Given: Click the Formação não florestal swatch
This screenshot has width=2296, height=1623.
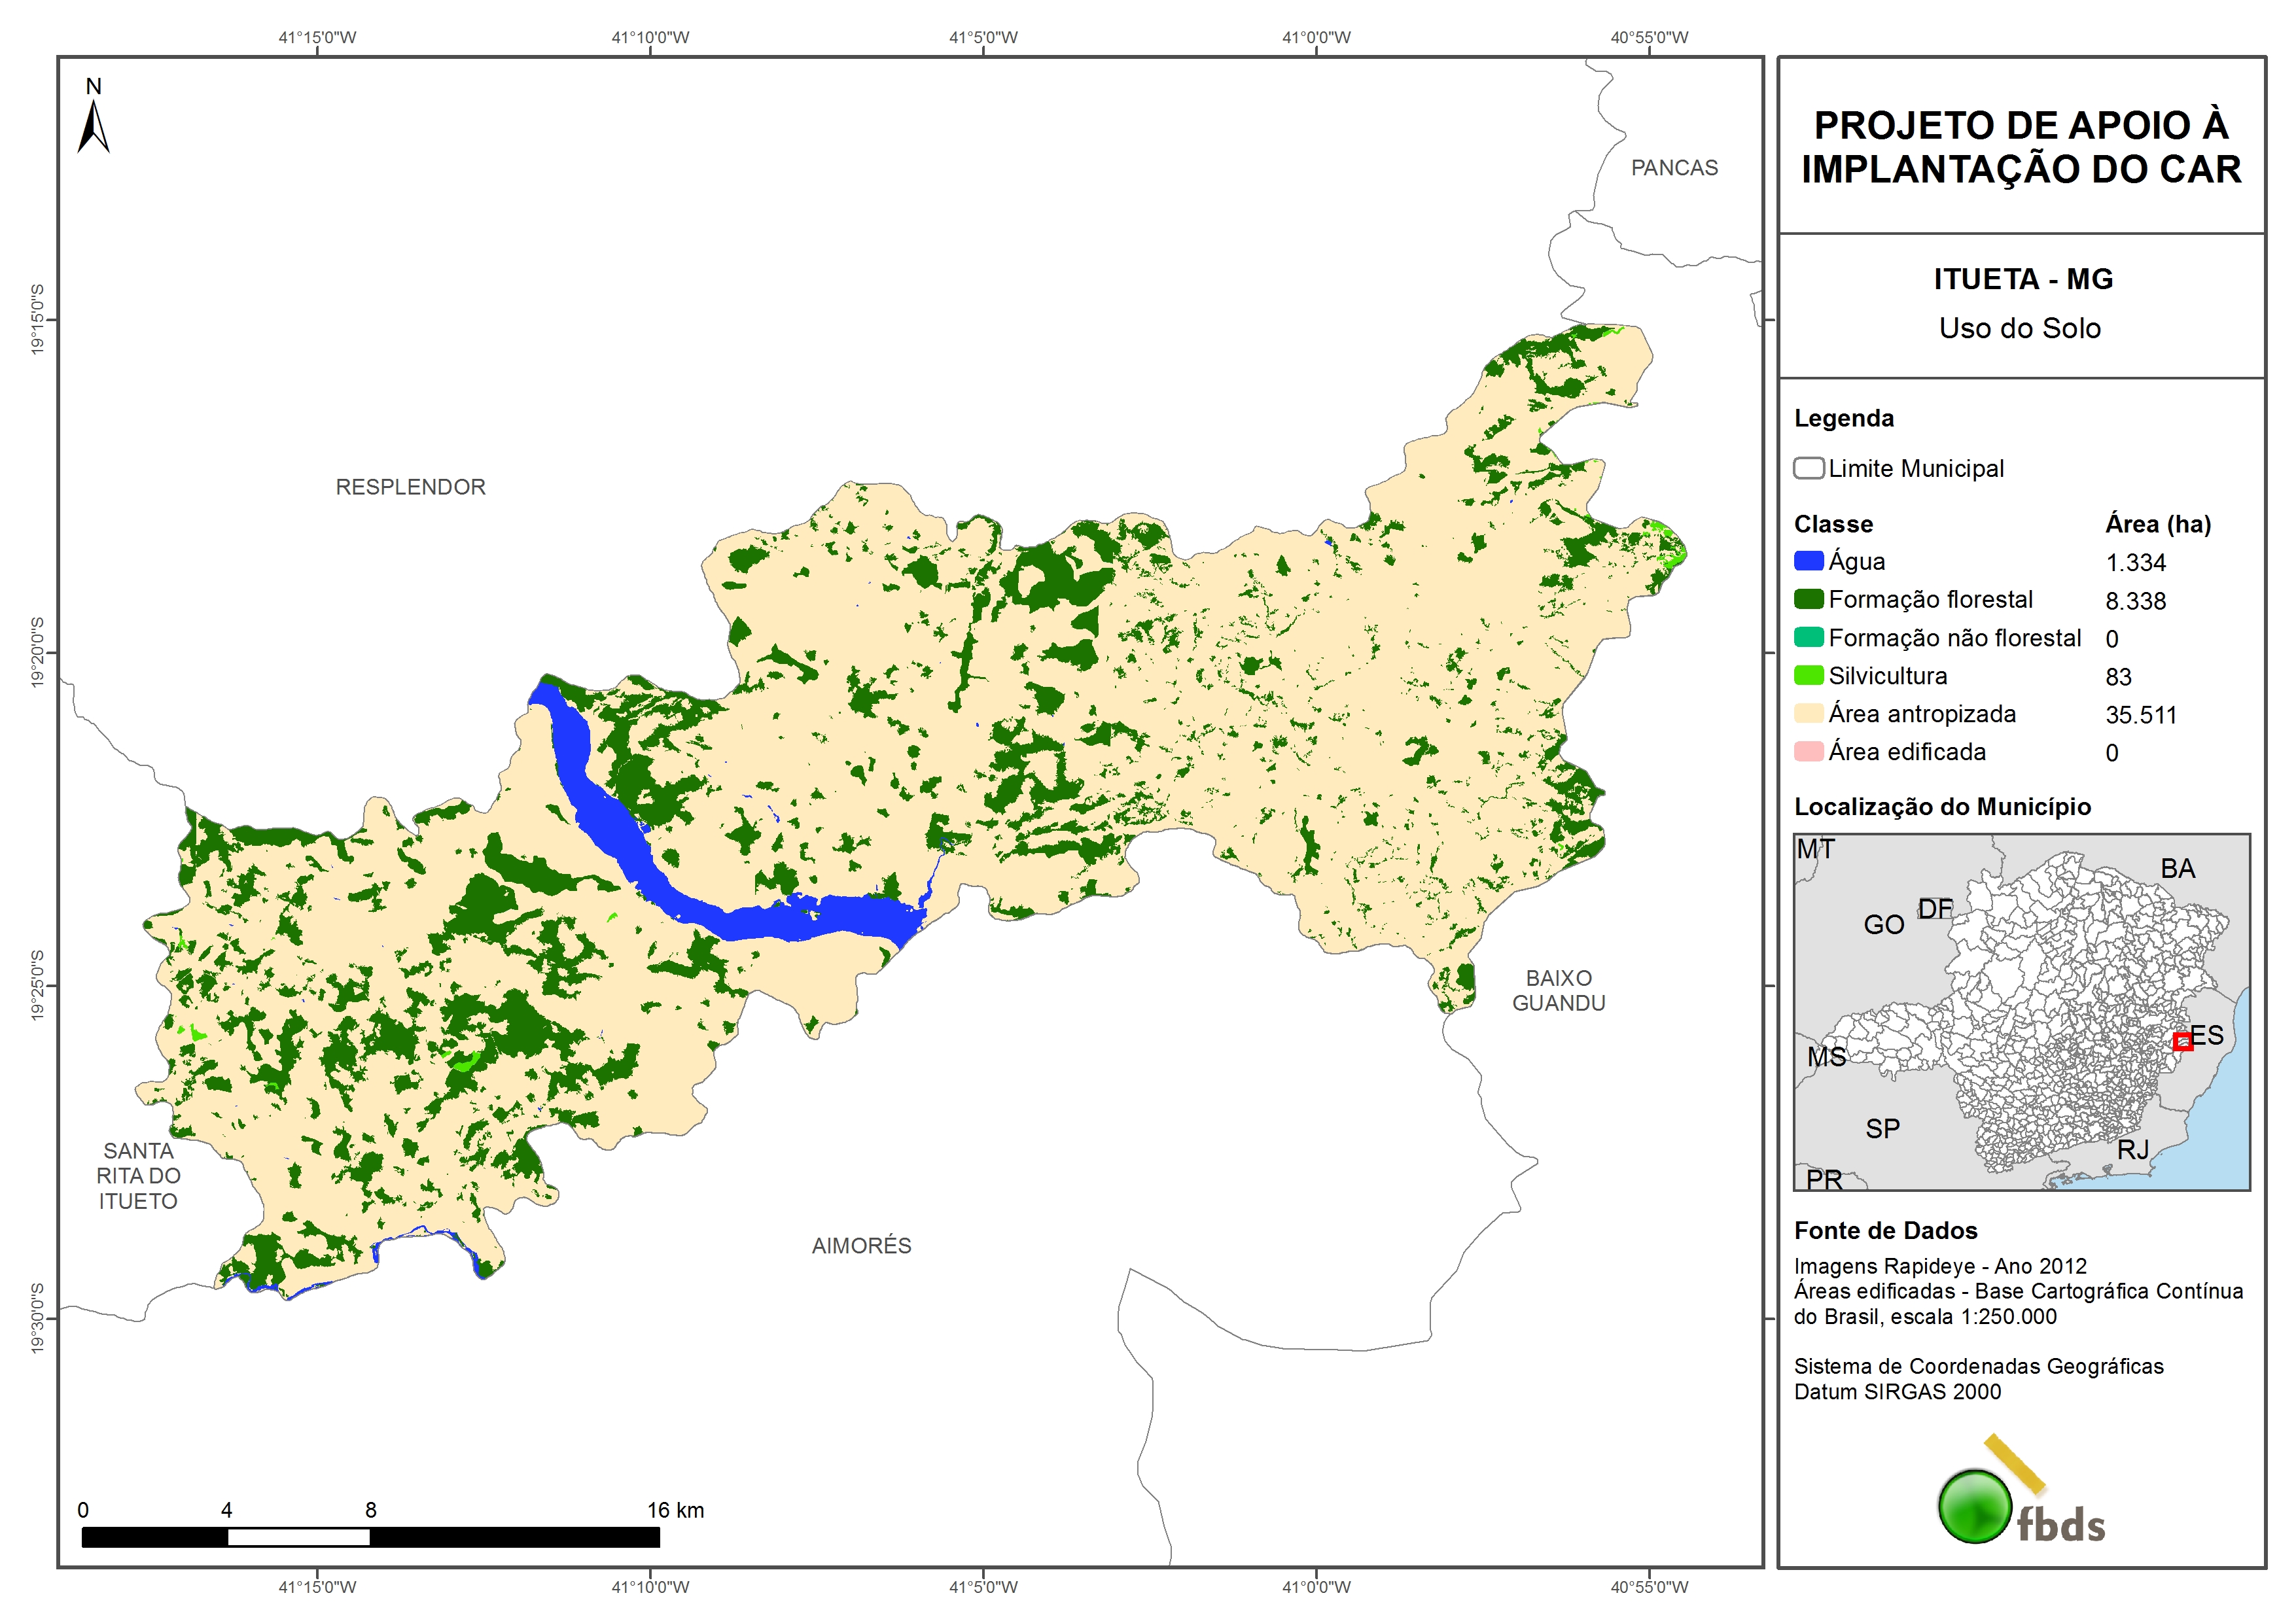Looking at the screenshot, I should tap(1808, 637).
